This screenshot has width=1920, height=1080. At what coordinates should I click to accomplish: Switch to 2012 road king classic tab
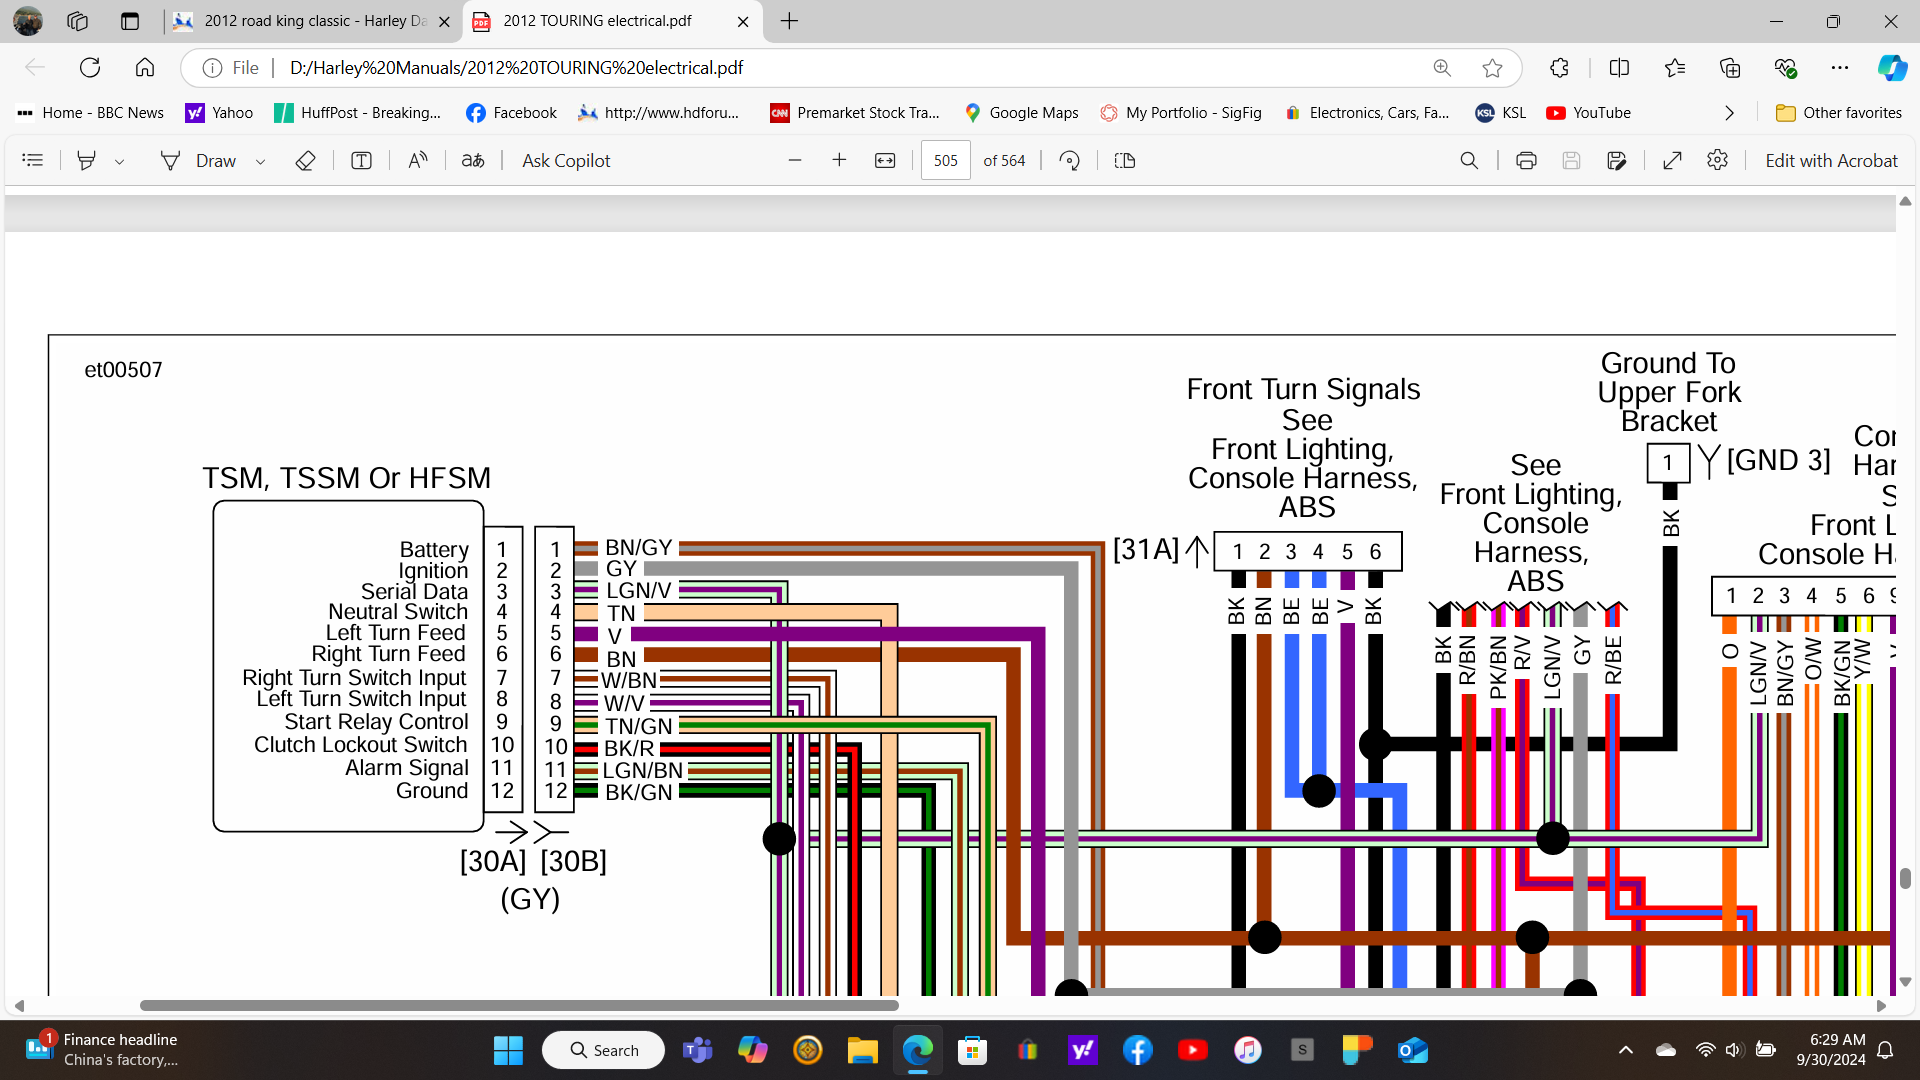tap(312, 21)
